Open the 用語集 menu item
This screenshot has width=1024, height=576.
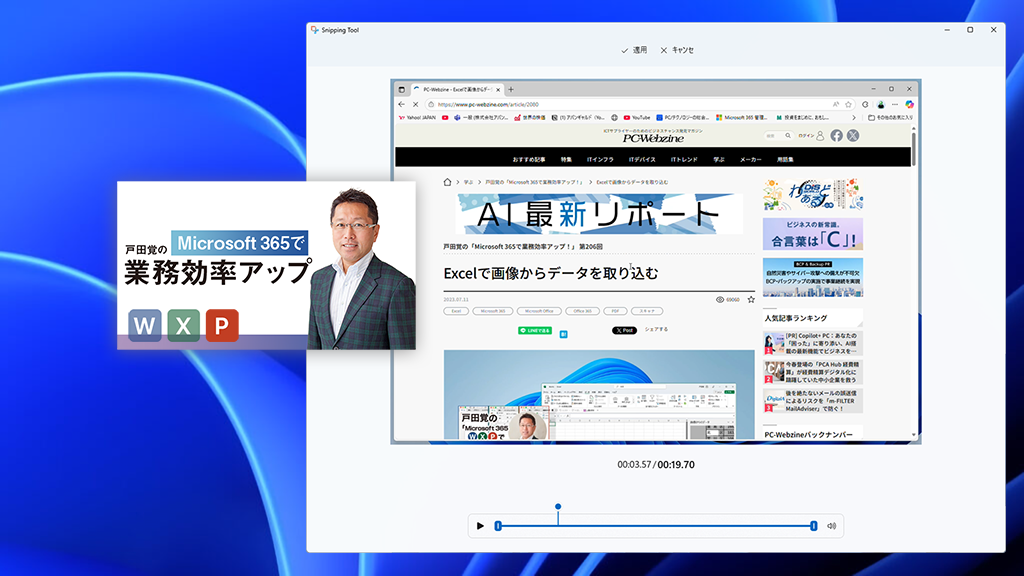click(x=785, y=159)
